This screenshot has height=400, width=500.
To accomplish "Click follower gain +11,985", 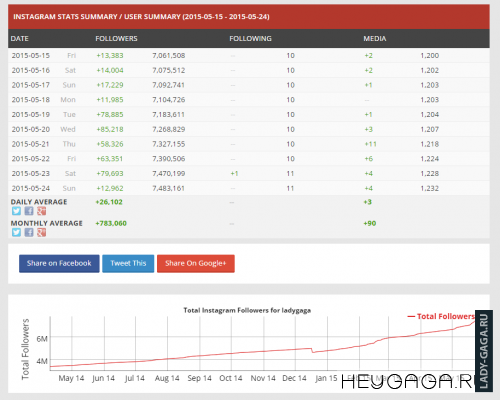I will (x=110, y=100).
